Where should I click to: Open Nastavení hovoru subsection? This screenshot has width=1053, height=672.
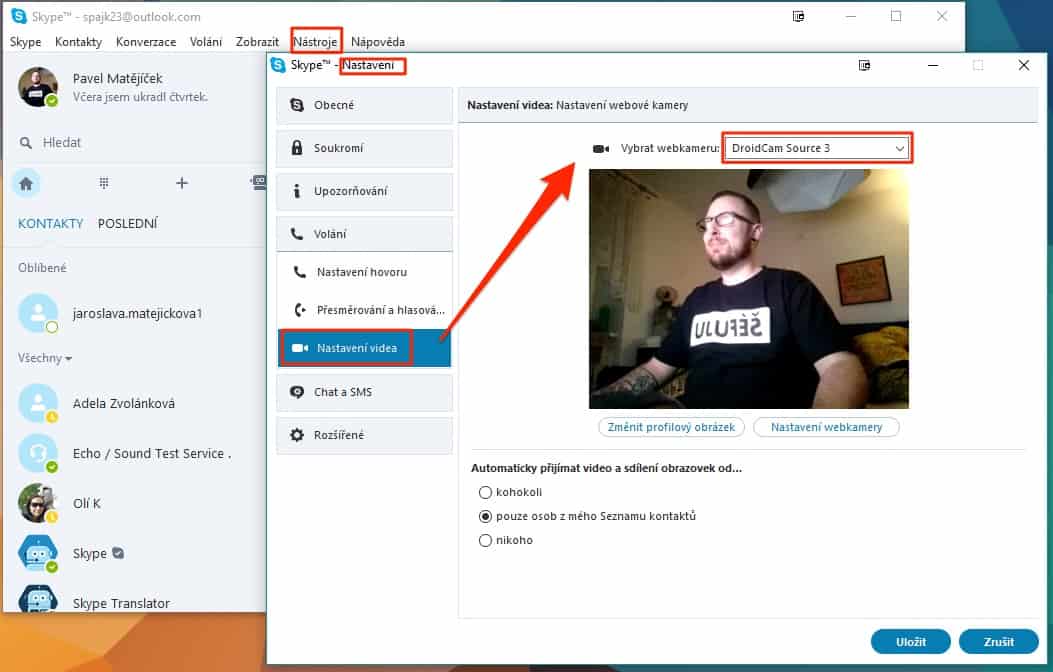tap(365, 272)
